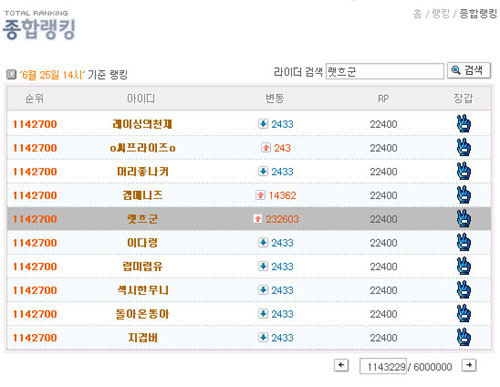Click the change value 14362

[x=282, y=195]
